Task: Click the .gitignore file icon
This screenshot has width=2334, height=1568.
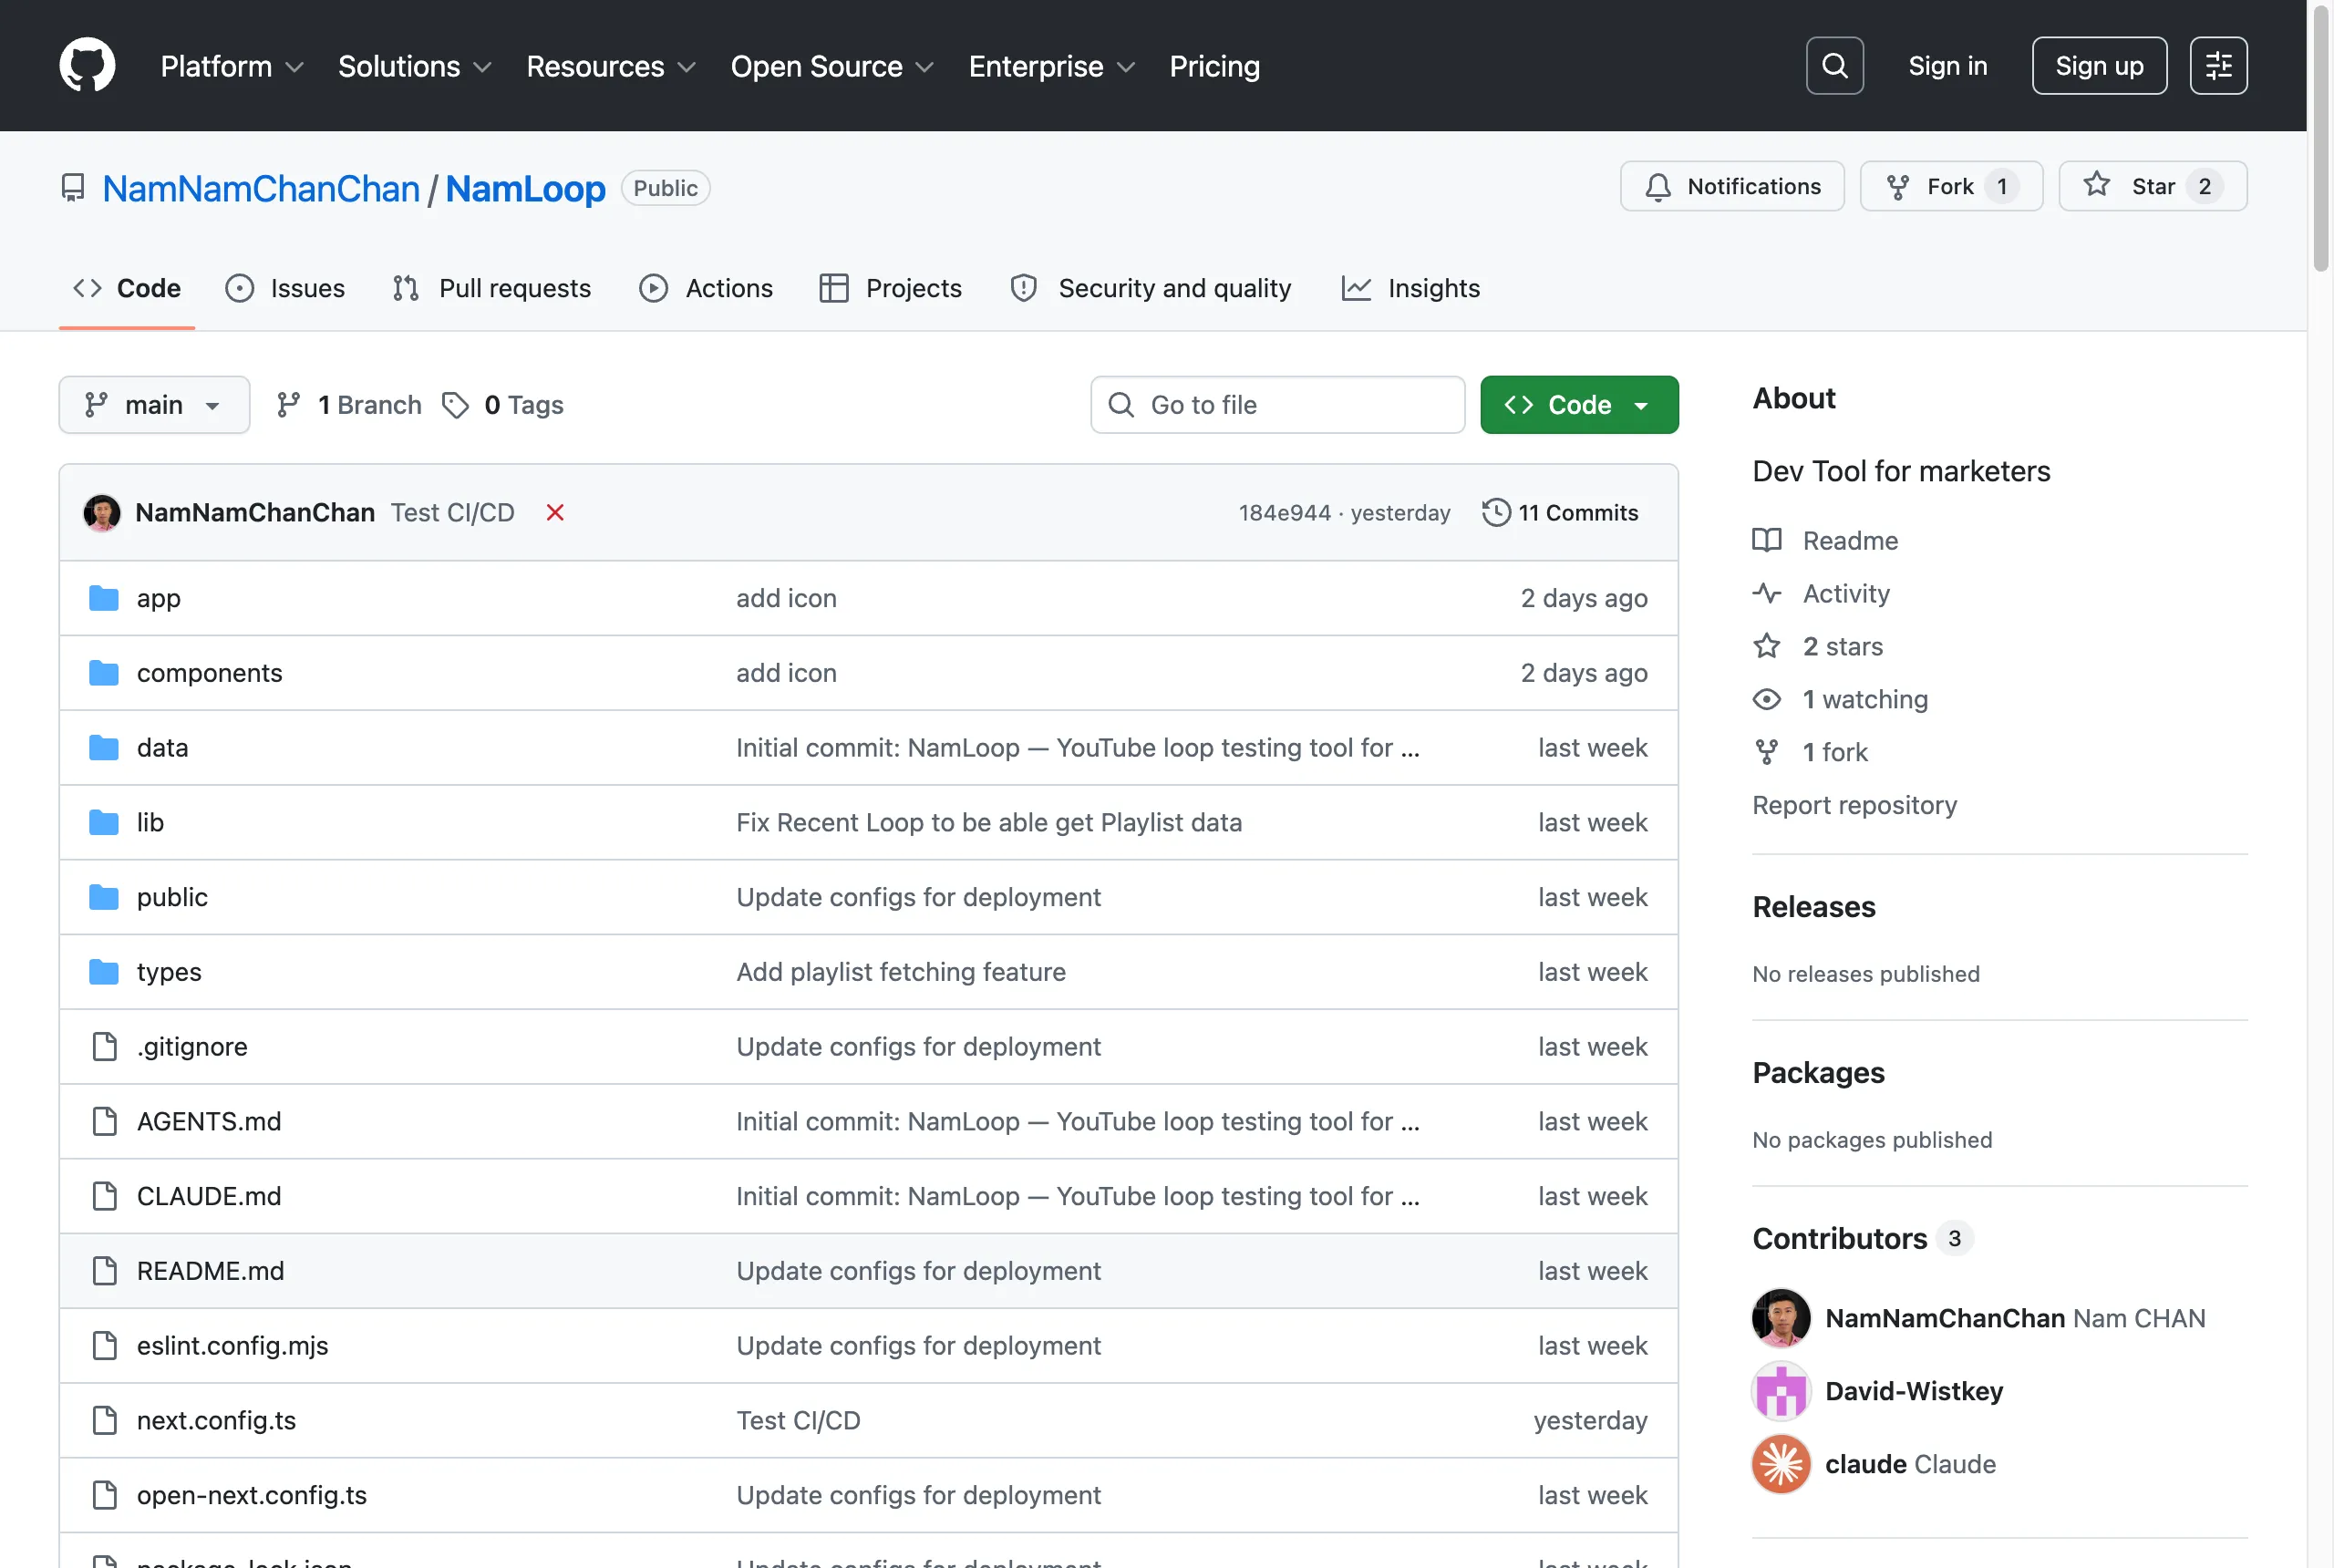Action: coord(104,1047)
